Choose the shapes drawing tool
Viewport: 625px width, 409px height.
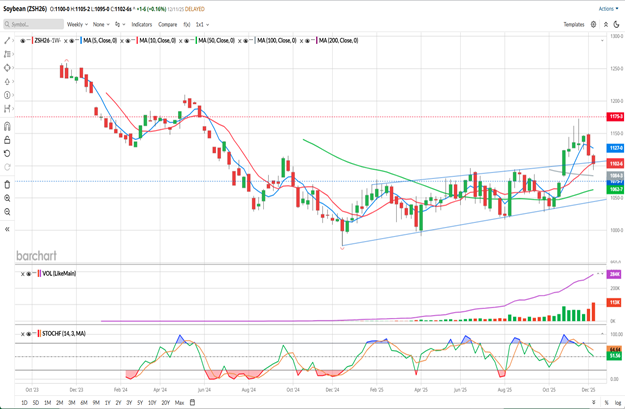[7, 68]
